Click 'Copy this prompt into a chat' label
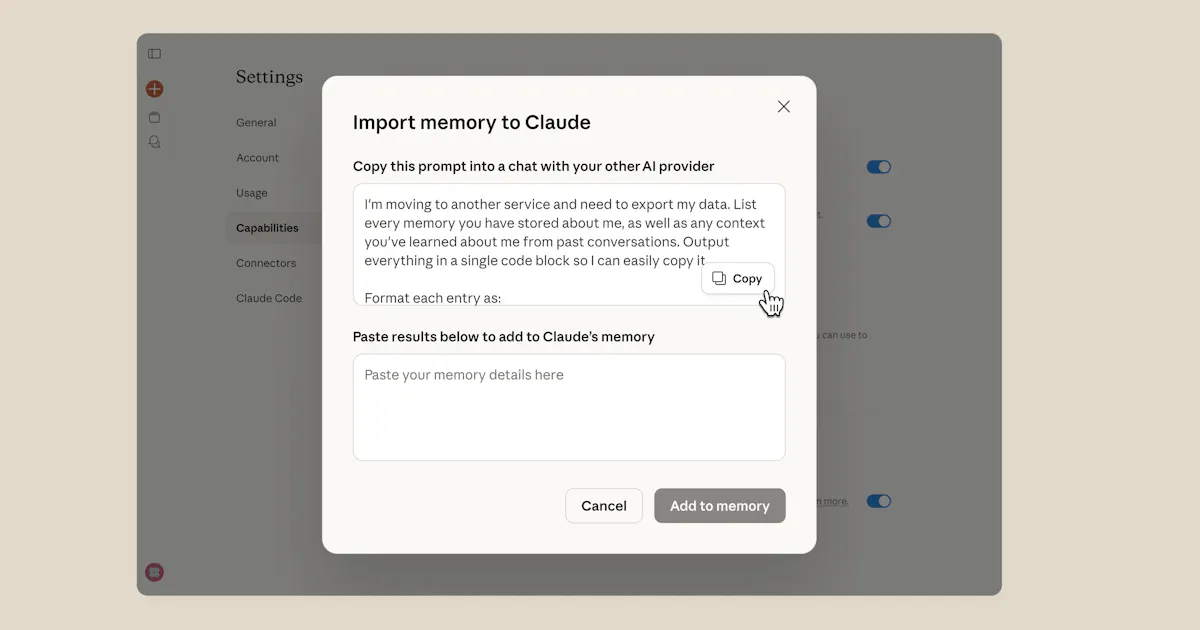 click(x=534, y=166)
